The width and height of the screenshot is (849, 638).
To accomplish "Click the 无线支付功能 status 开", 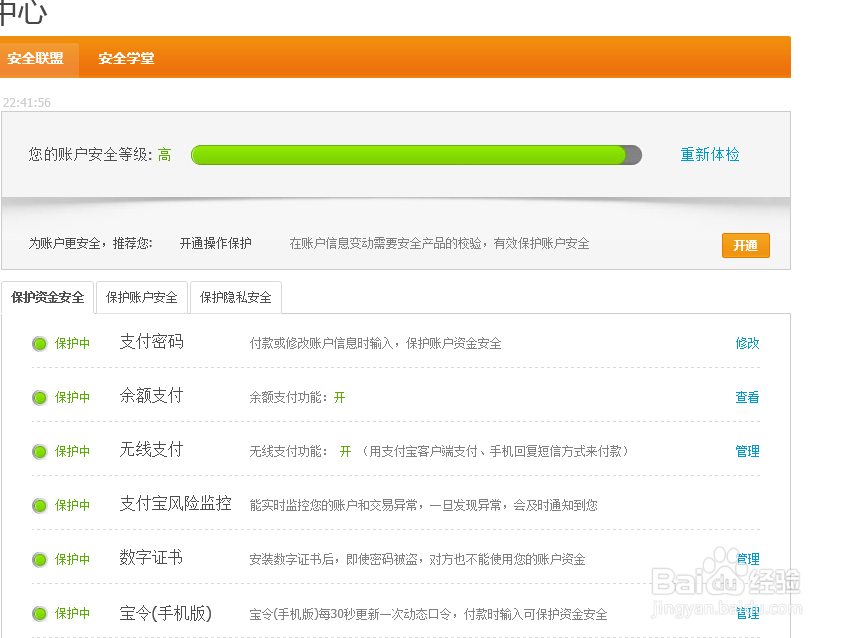I will 345,451.
